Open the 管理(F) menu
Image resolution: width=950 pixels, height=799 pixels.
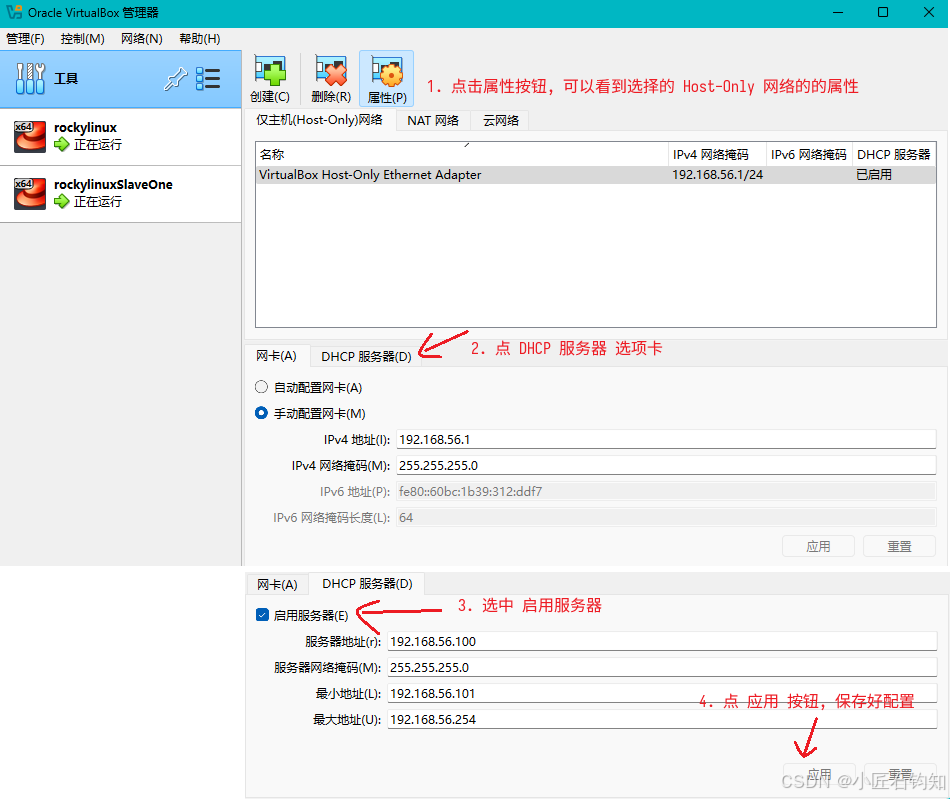(x=25, y=39)
